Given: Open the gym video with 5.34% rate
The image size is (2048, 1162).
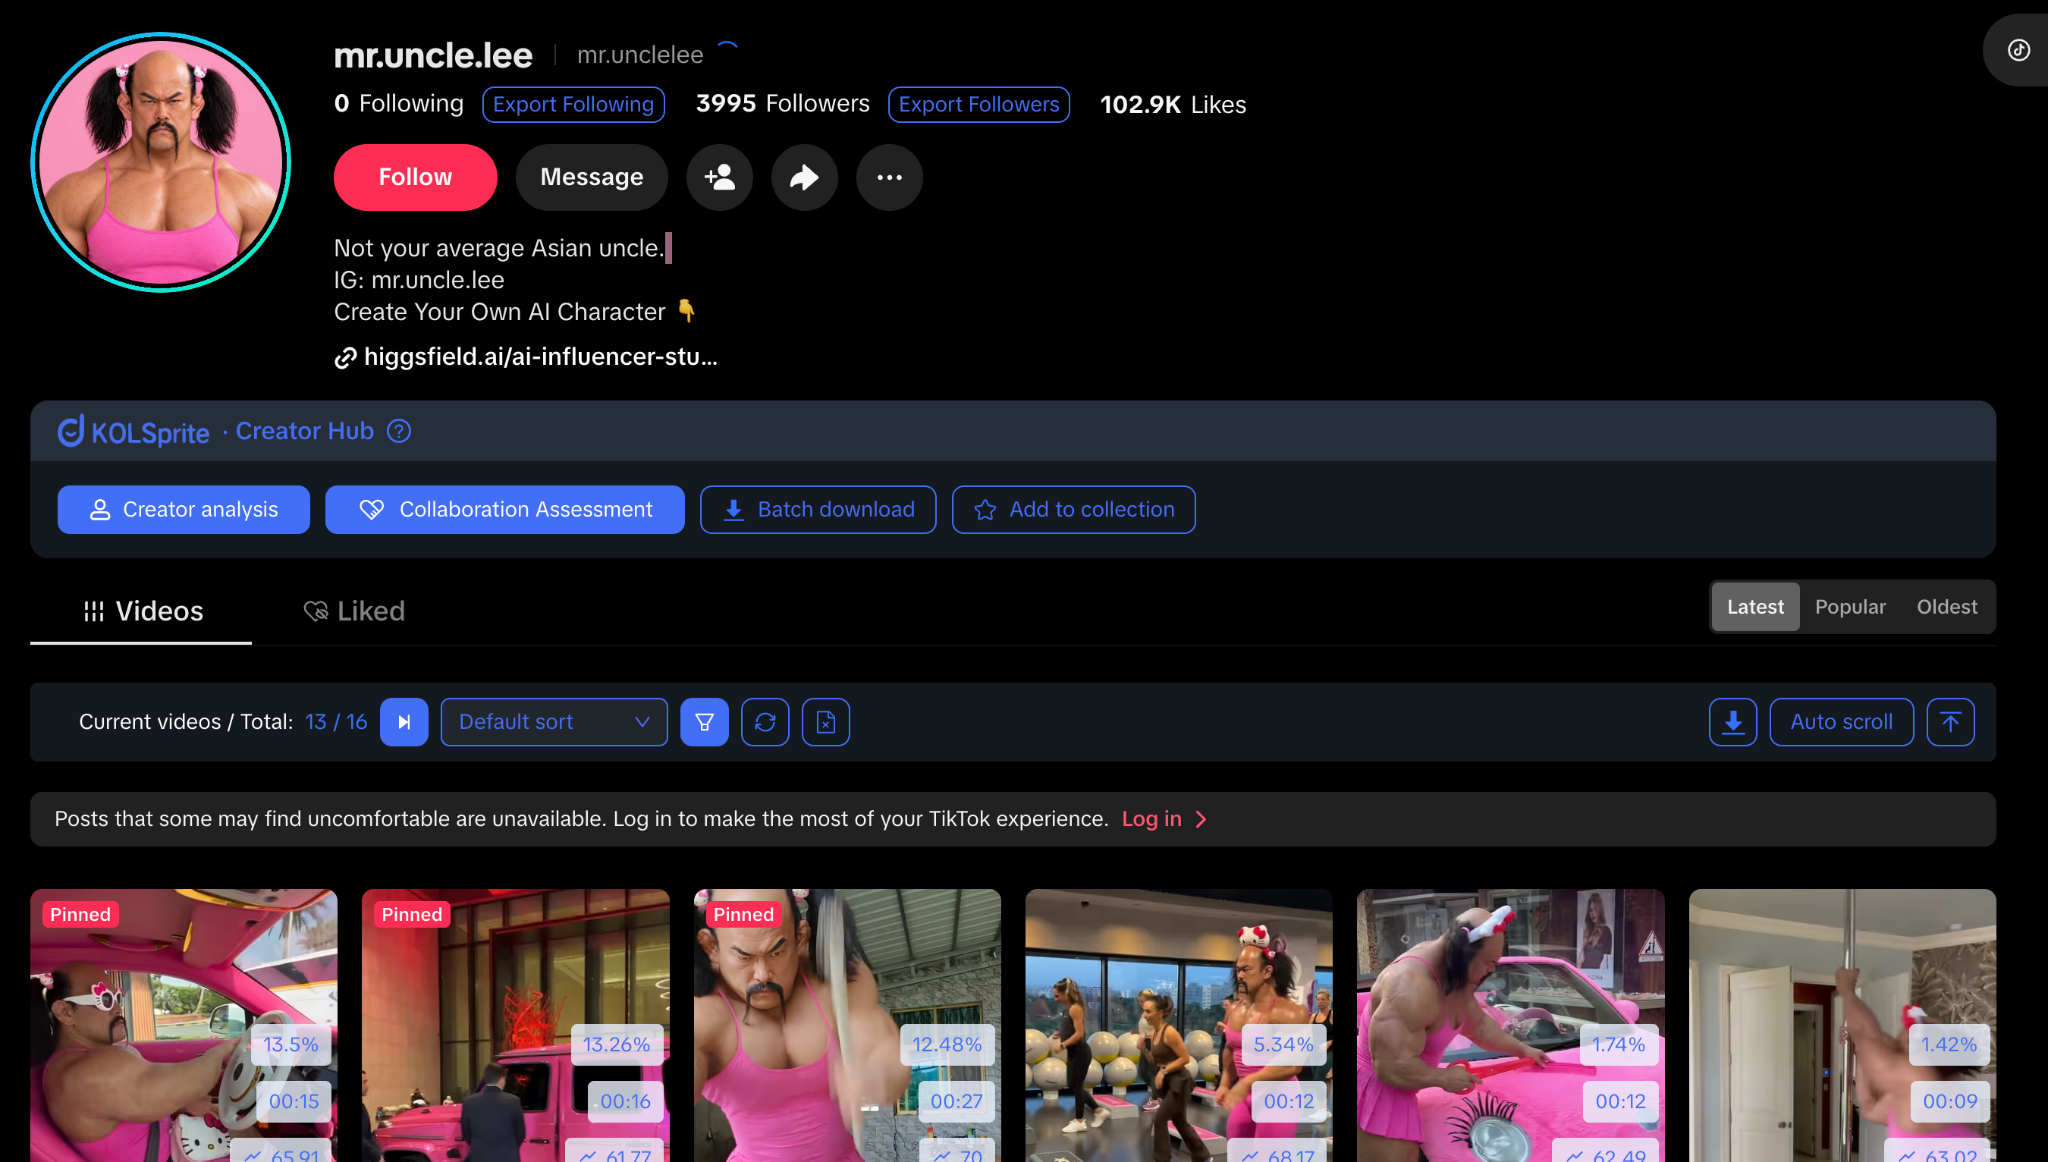Looking at the screenshot, I should coord(1179,1025).
